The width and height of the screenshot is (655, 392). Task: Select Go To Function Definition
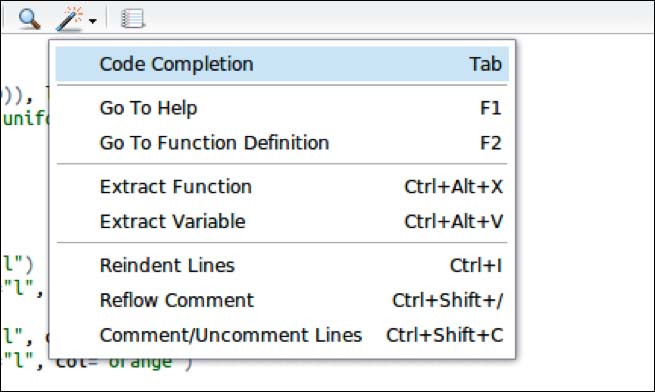282,143
